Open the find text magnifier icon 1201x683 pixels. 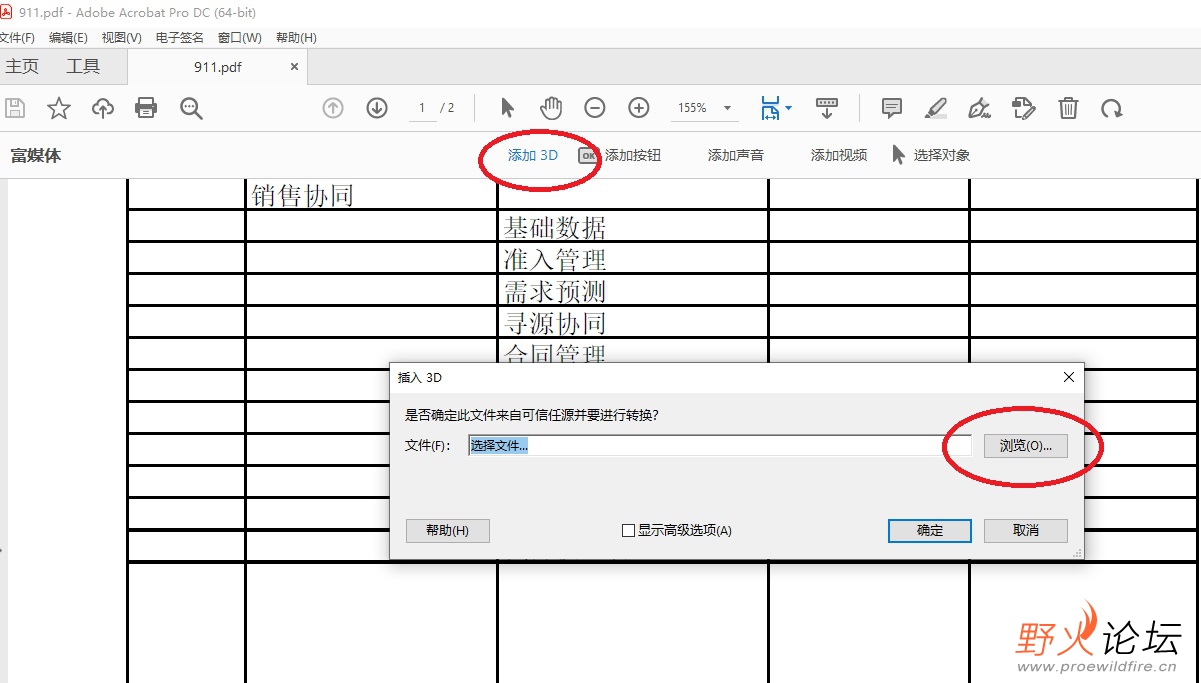pyautogui.click(x=191, y=108)
